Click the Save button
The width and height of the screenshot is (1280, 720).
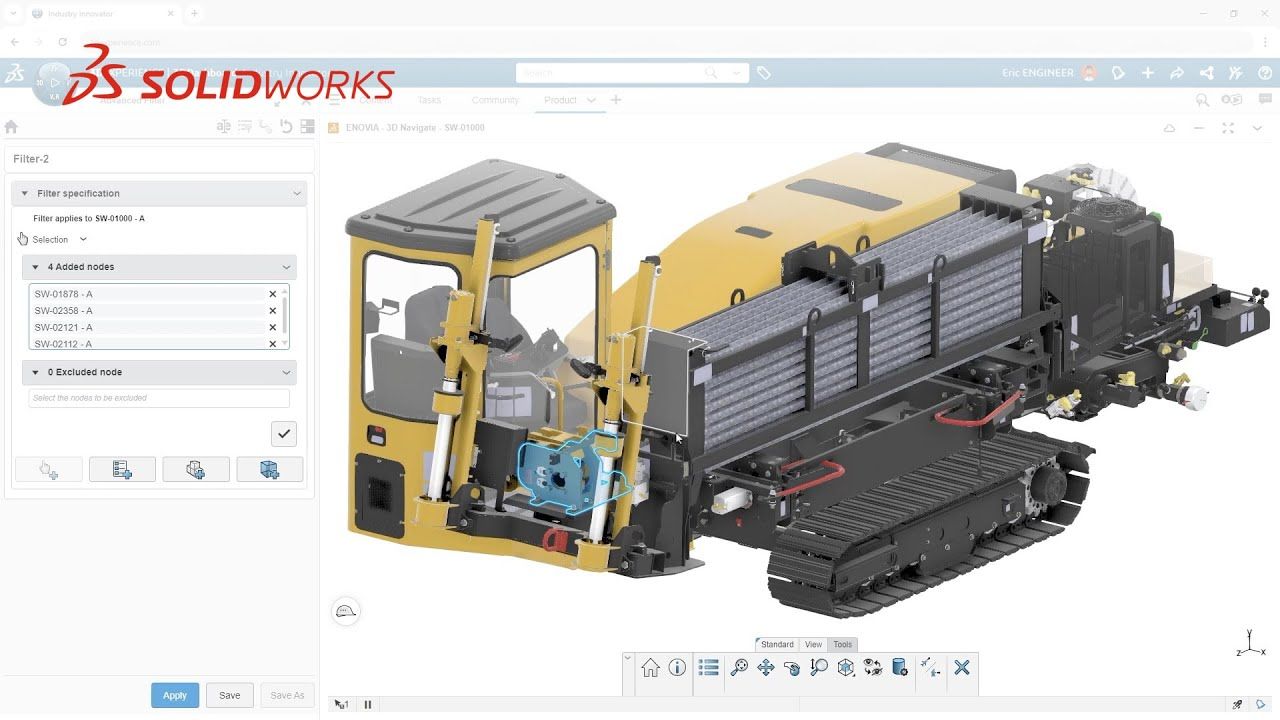[230, 695]
